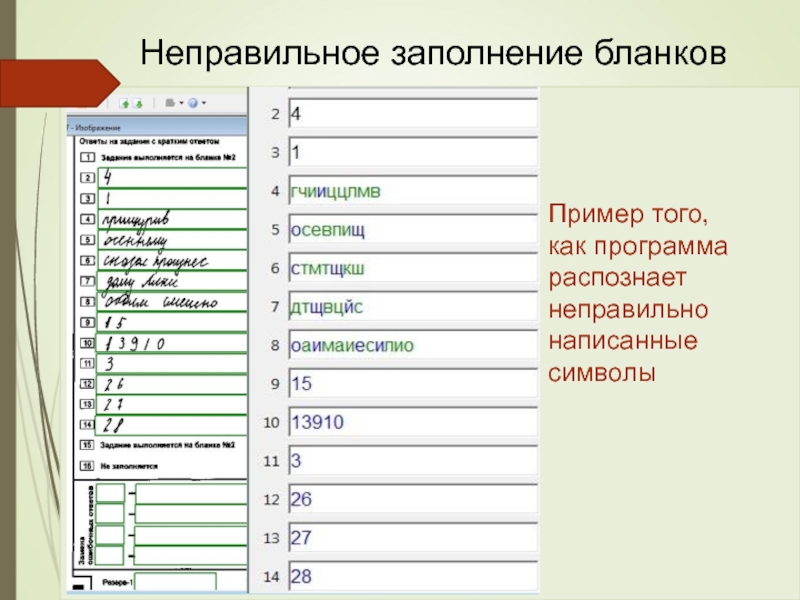Click field 5 with text 'осевпищ'
The image size is (800, 600).
[x=413, y=230]
